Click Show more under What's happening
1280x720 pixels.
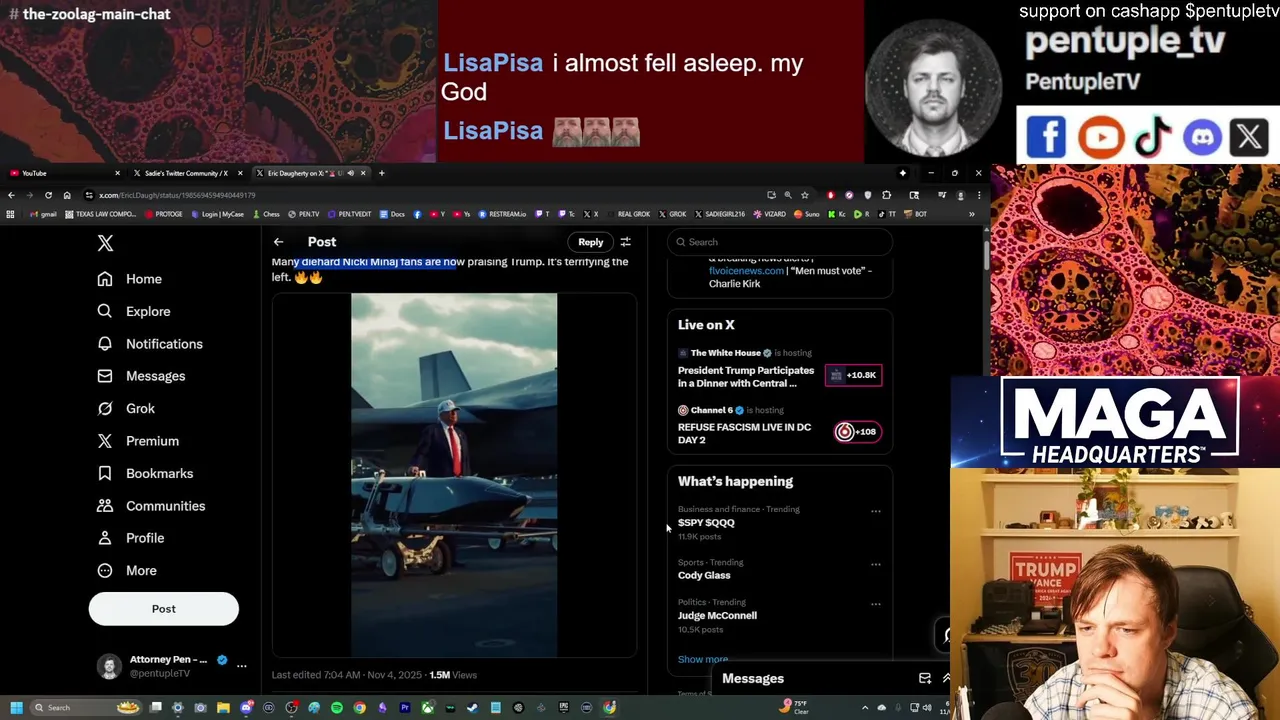pos(703,659)
